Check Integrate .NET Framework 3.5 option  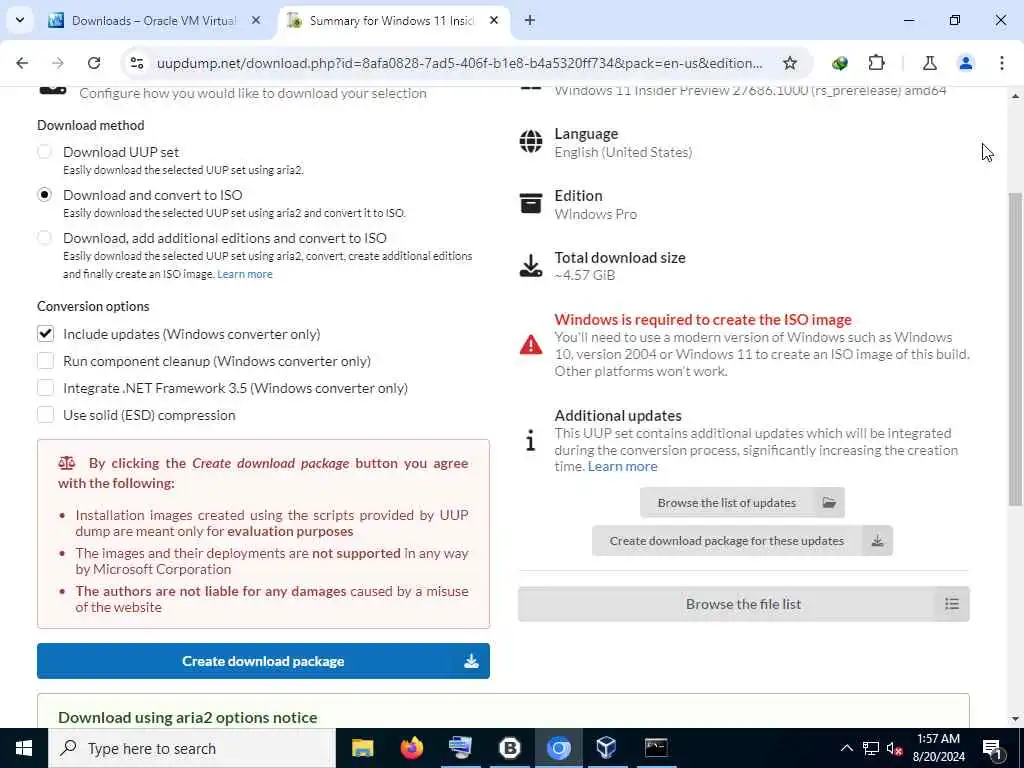pyautogui.click(x=45, y=388)
